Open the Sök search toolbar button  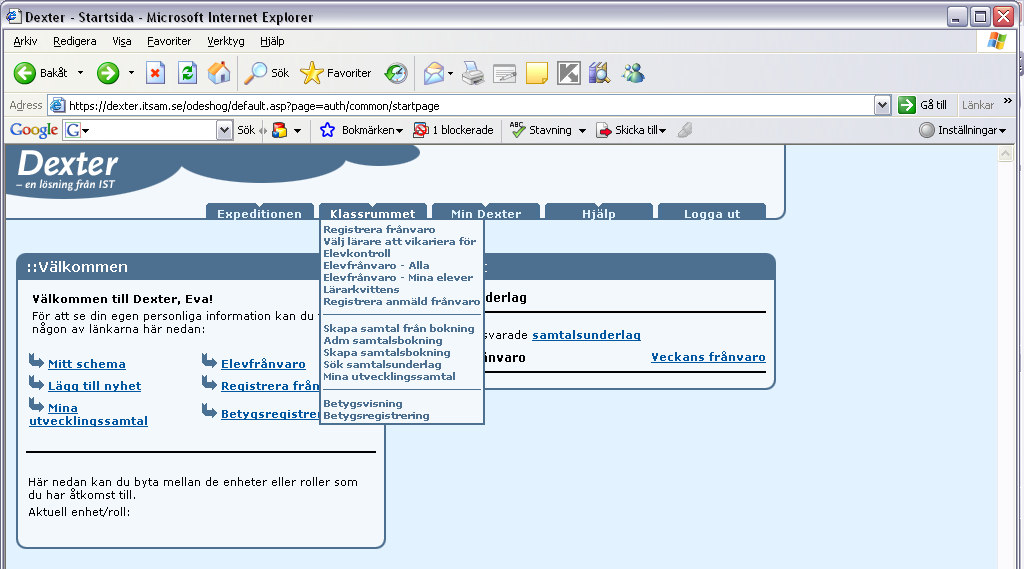[266, 73]
